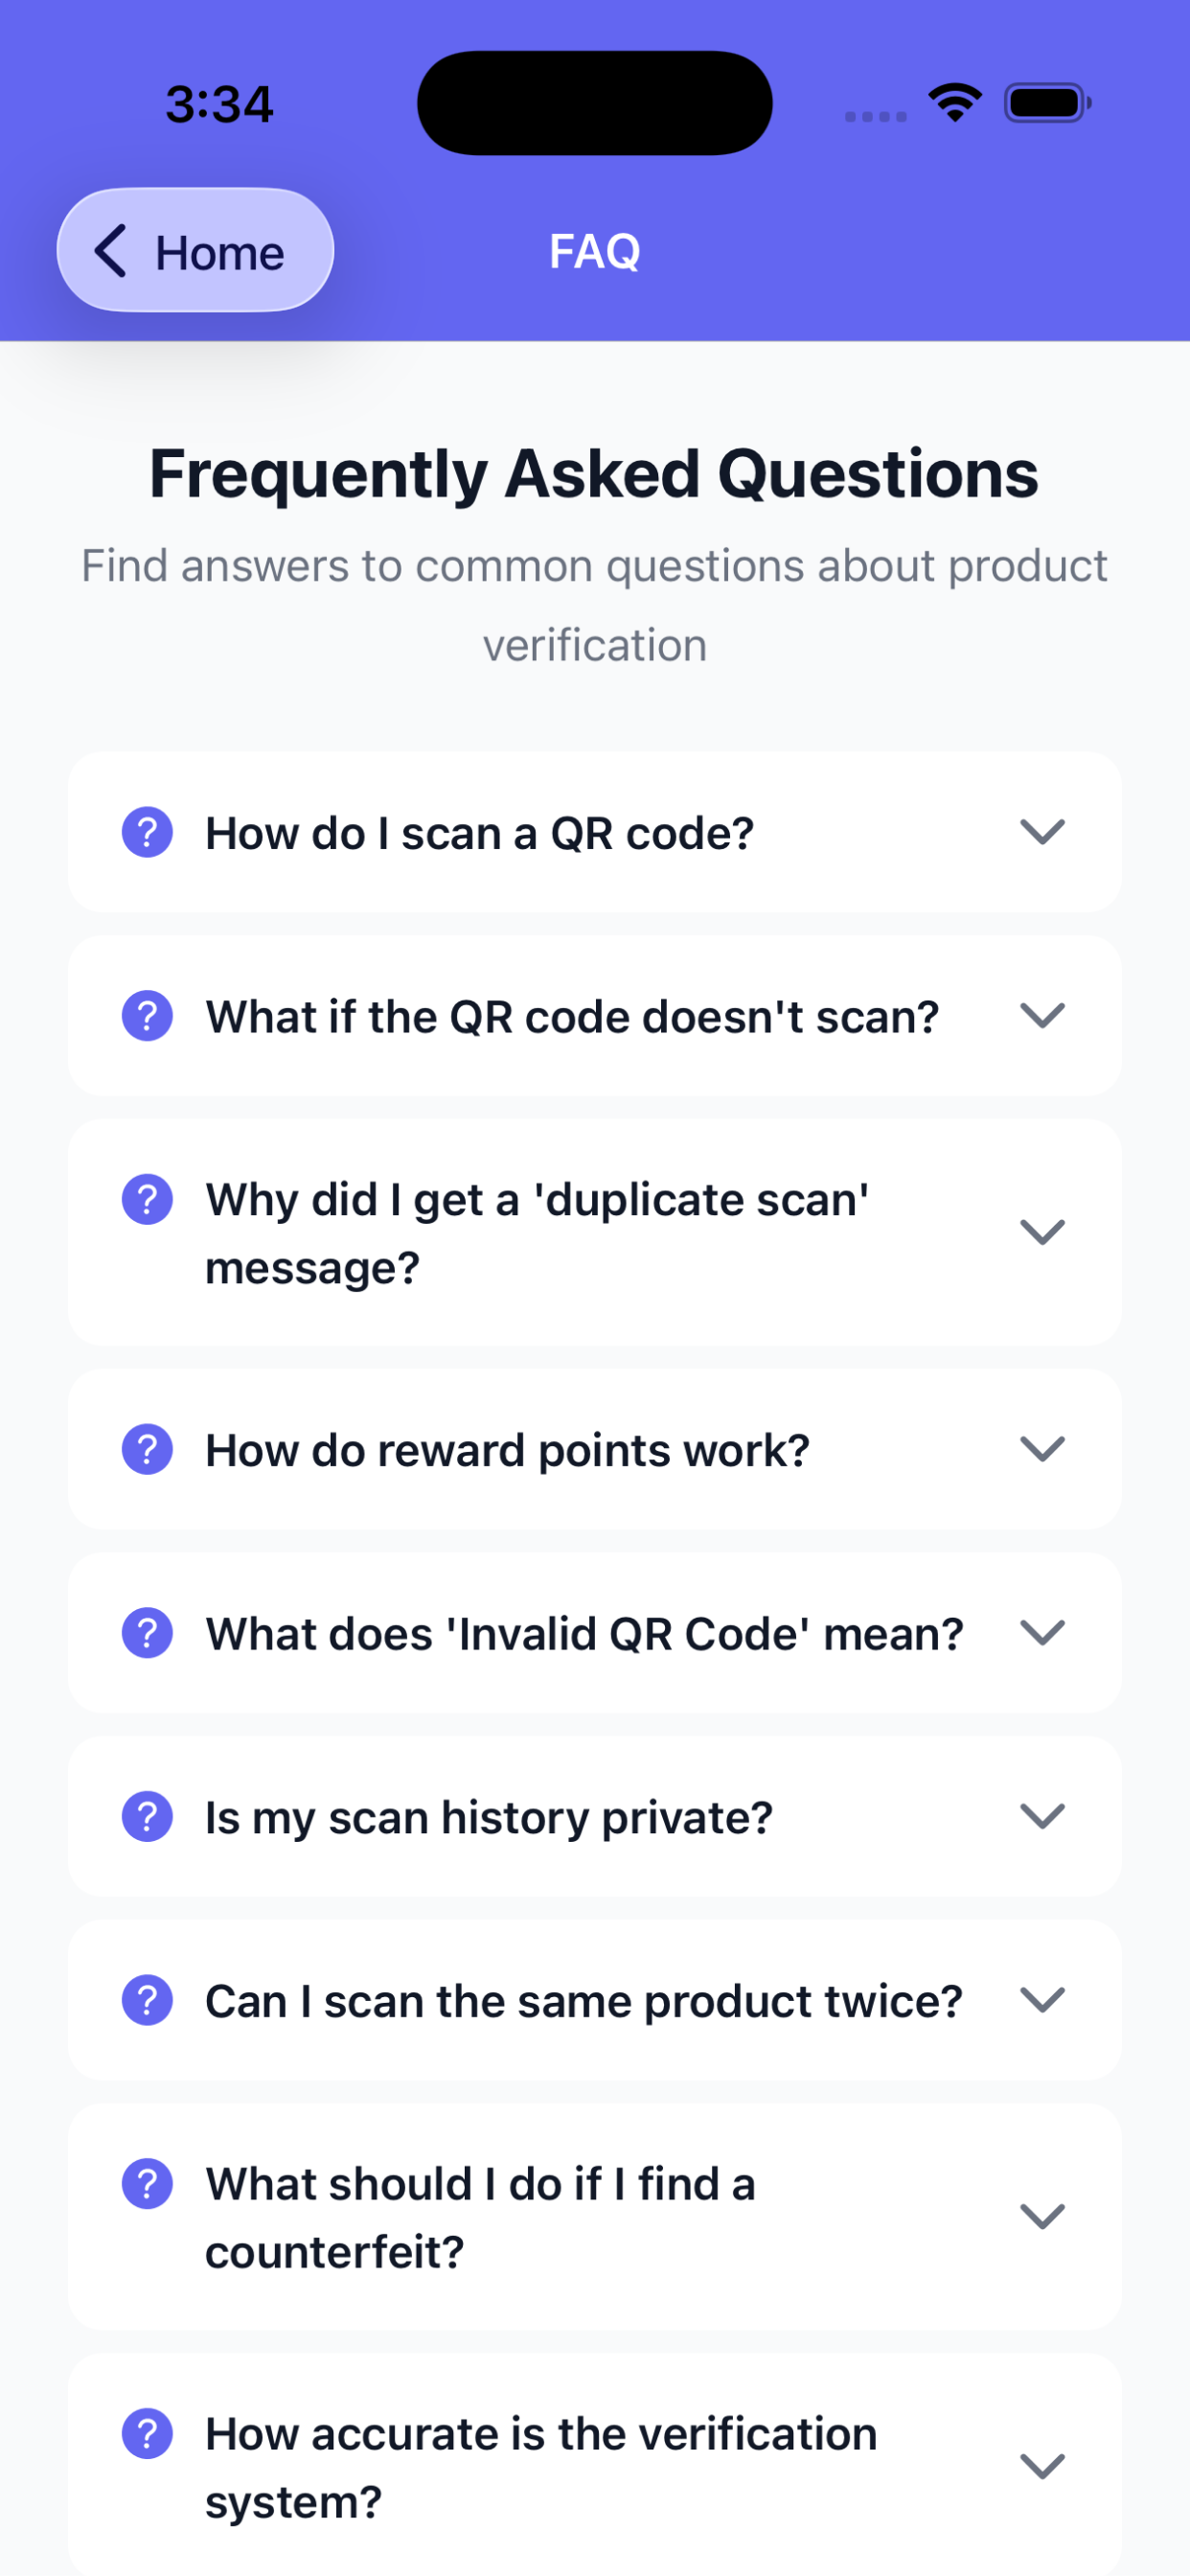Tap the question mark icon beside the counterfeit question
Viewport: 1190px width, 2576px height.
click(x=147, y=2184)
